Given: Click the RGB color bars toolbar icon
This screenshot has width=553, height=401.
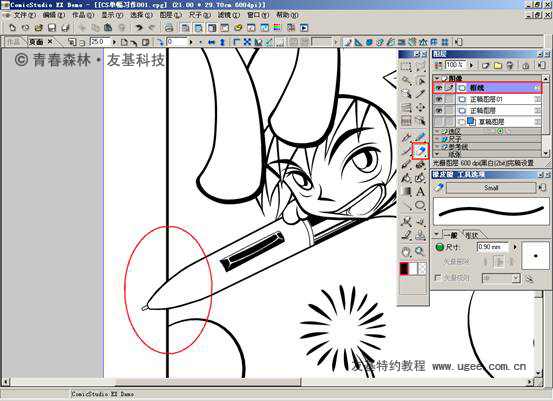Looking at the screenshot, I should (278, 28).
